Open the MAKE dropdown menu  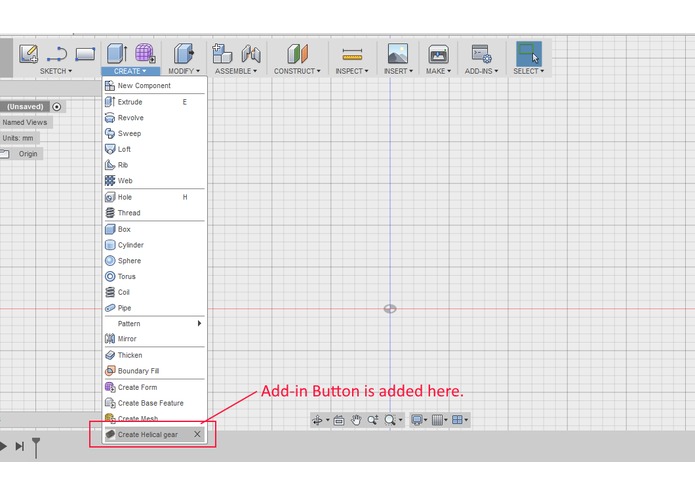pos(438,71)
